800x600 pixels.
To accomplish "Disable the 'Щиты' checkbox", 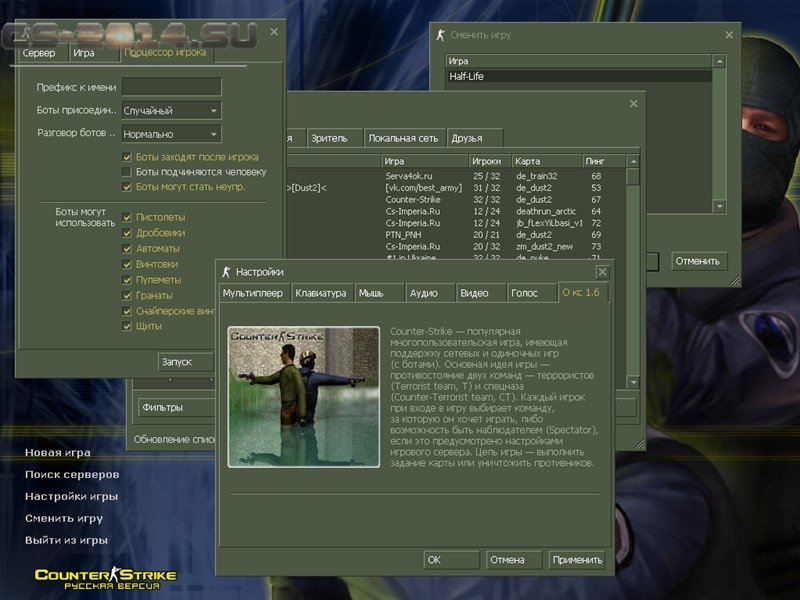I will coord(125,323).
